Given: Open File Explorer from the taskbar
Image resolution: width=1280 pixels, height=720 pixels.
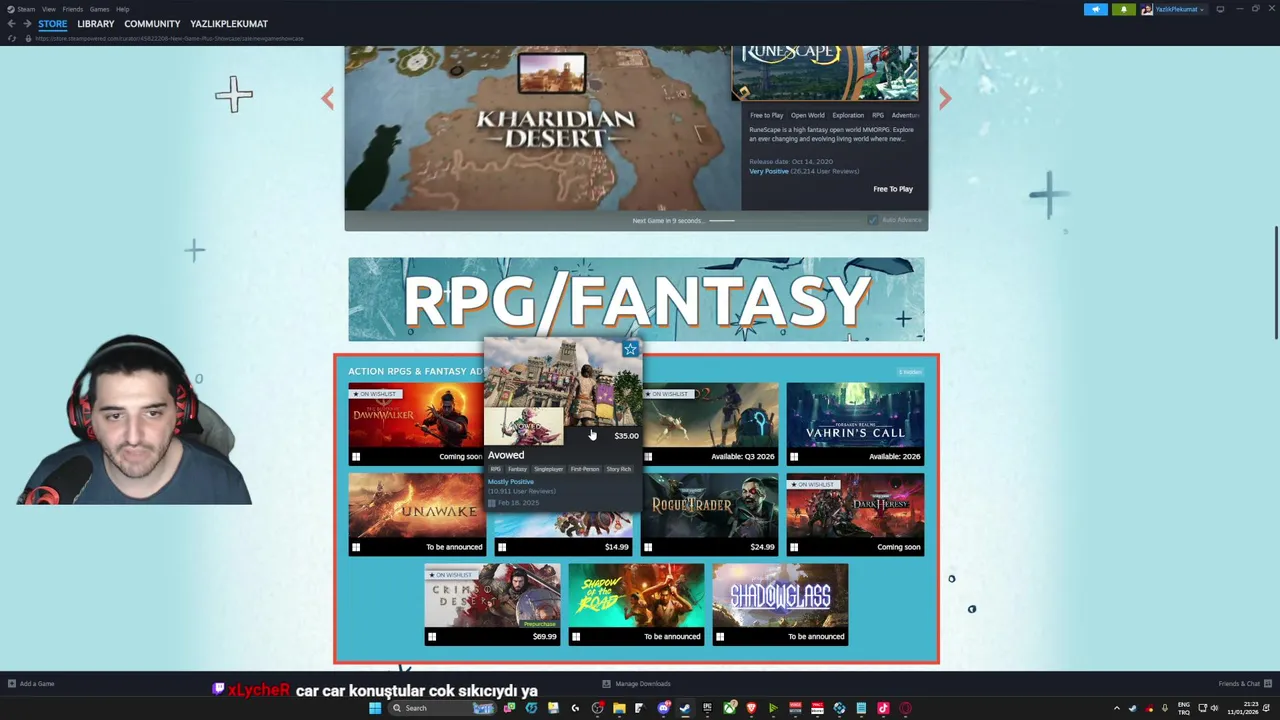Looking at the screenshot, I should click(619, 708).
